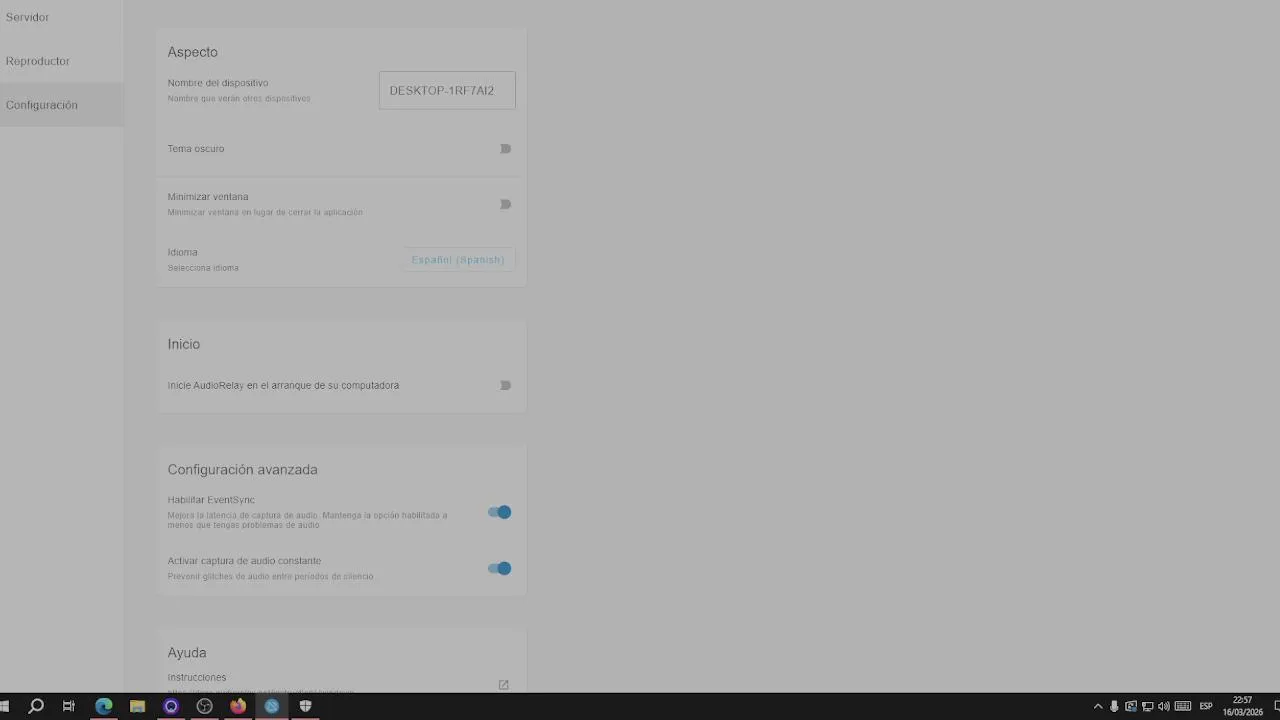This screenshot has width=1280, height=720.
Task: Click the Tema oscuro label
Action: 196,149
